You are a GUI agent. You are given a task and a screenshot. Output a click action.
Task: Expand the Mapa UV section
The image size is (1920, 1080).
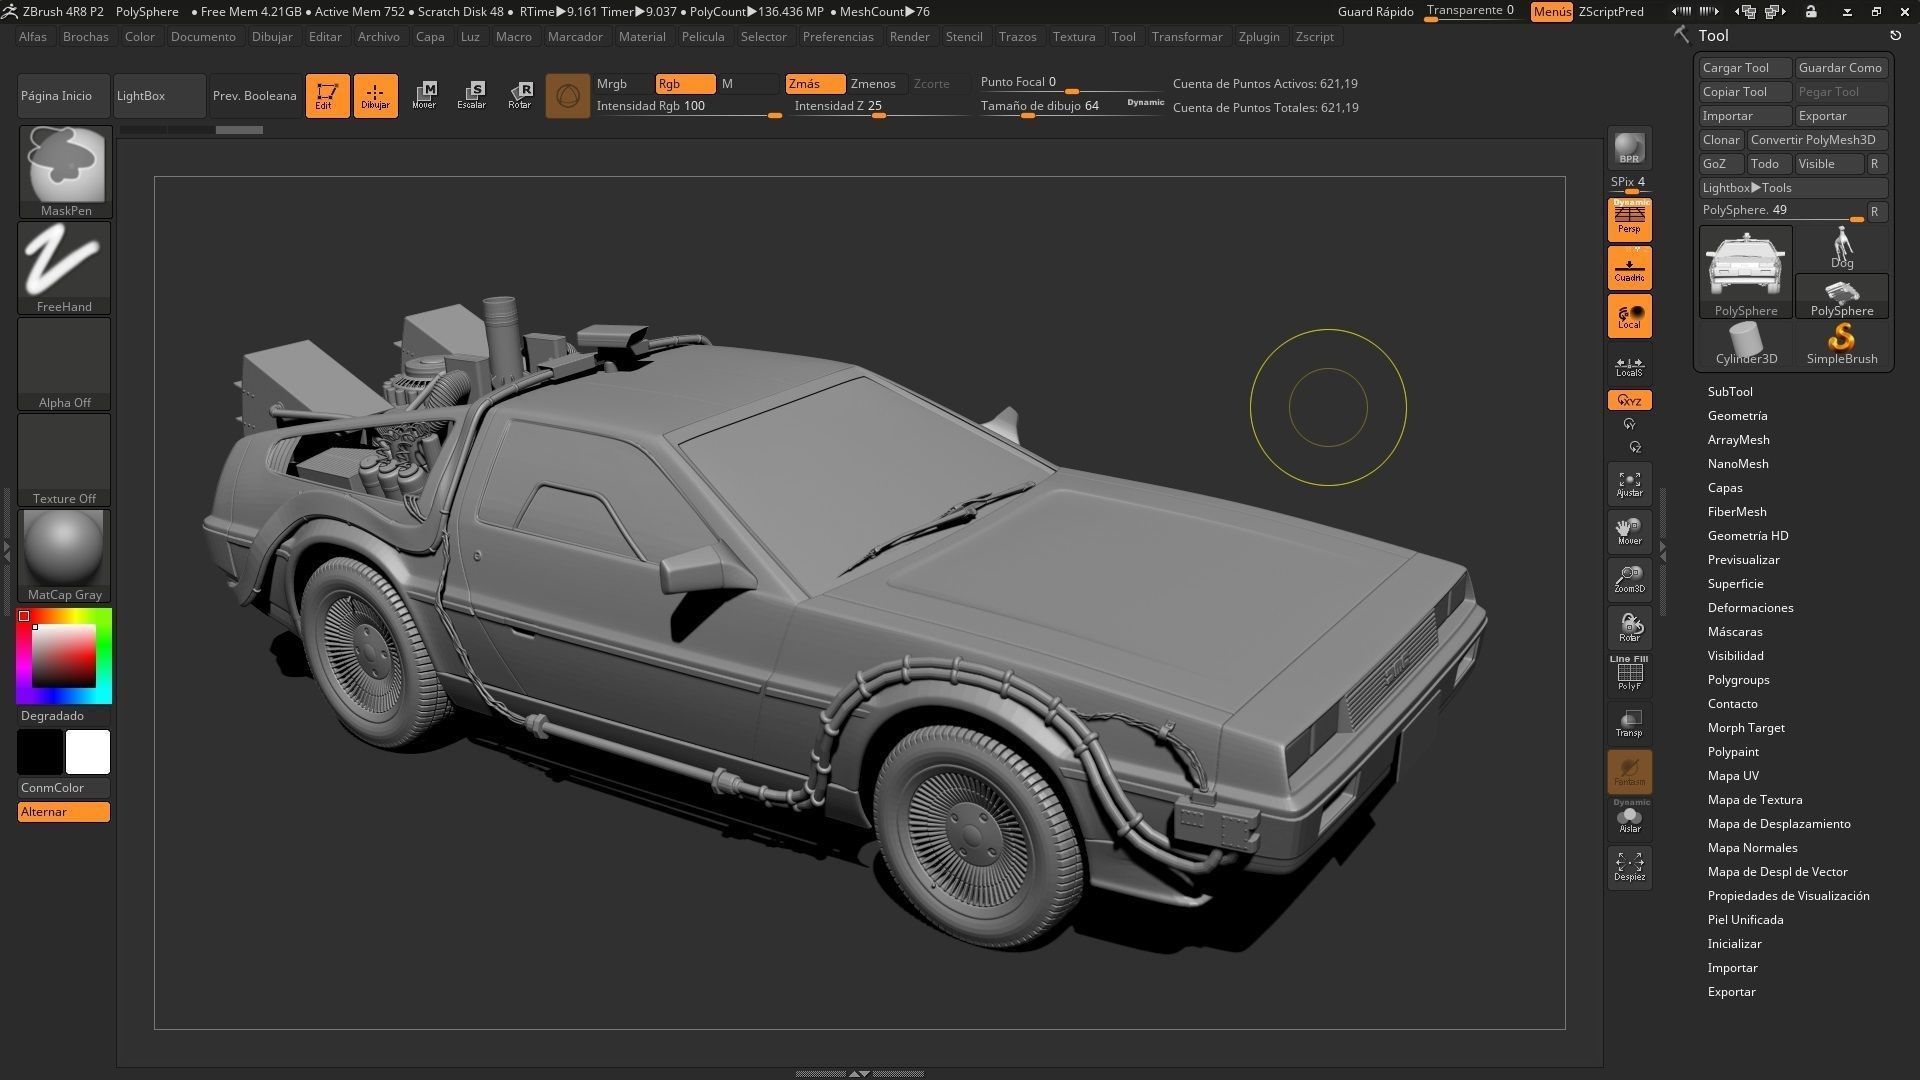(x=1733, y=776)
